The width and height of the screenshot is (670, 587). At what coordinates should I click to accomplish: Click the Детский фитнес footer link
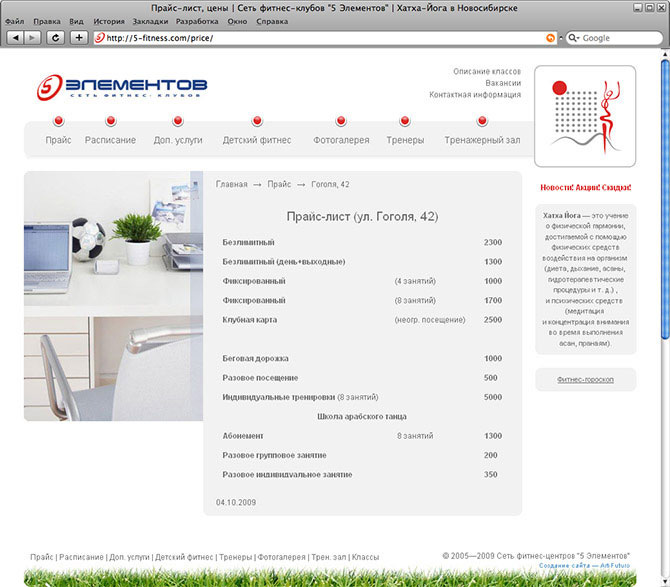pos(184,557)
